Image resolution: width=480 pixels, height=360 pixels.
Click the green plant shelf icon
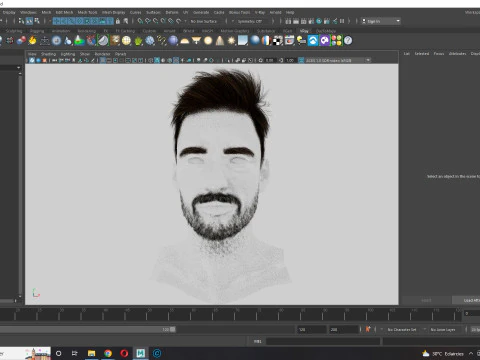(138, 41)
